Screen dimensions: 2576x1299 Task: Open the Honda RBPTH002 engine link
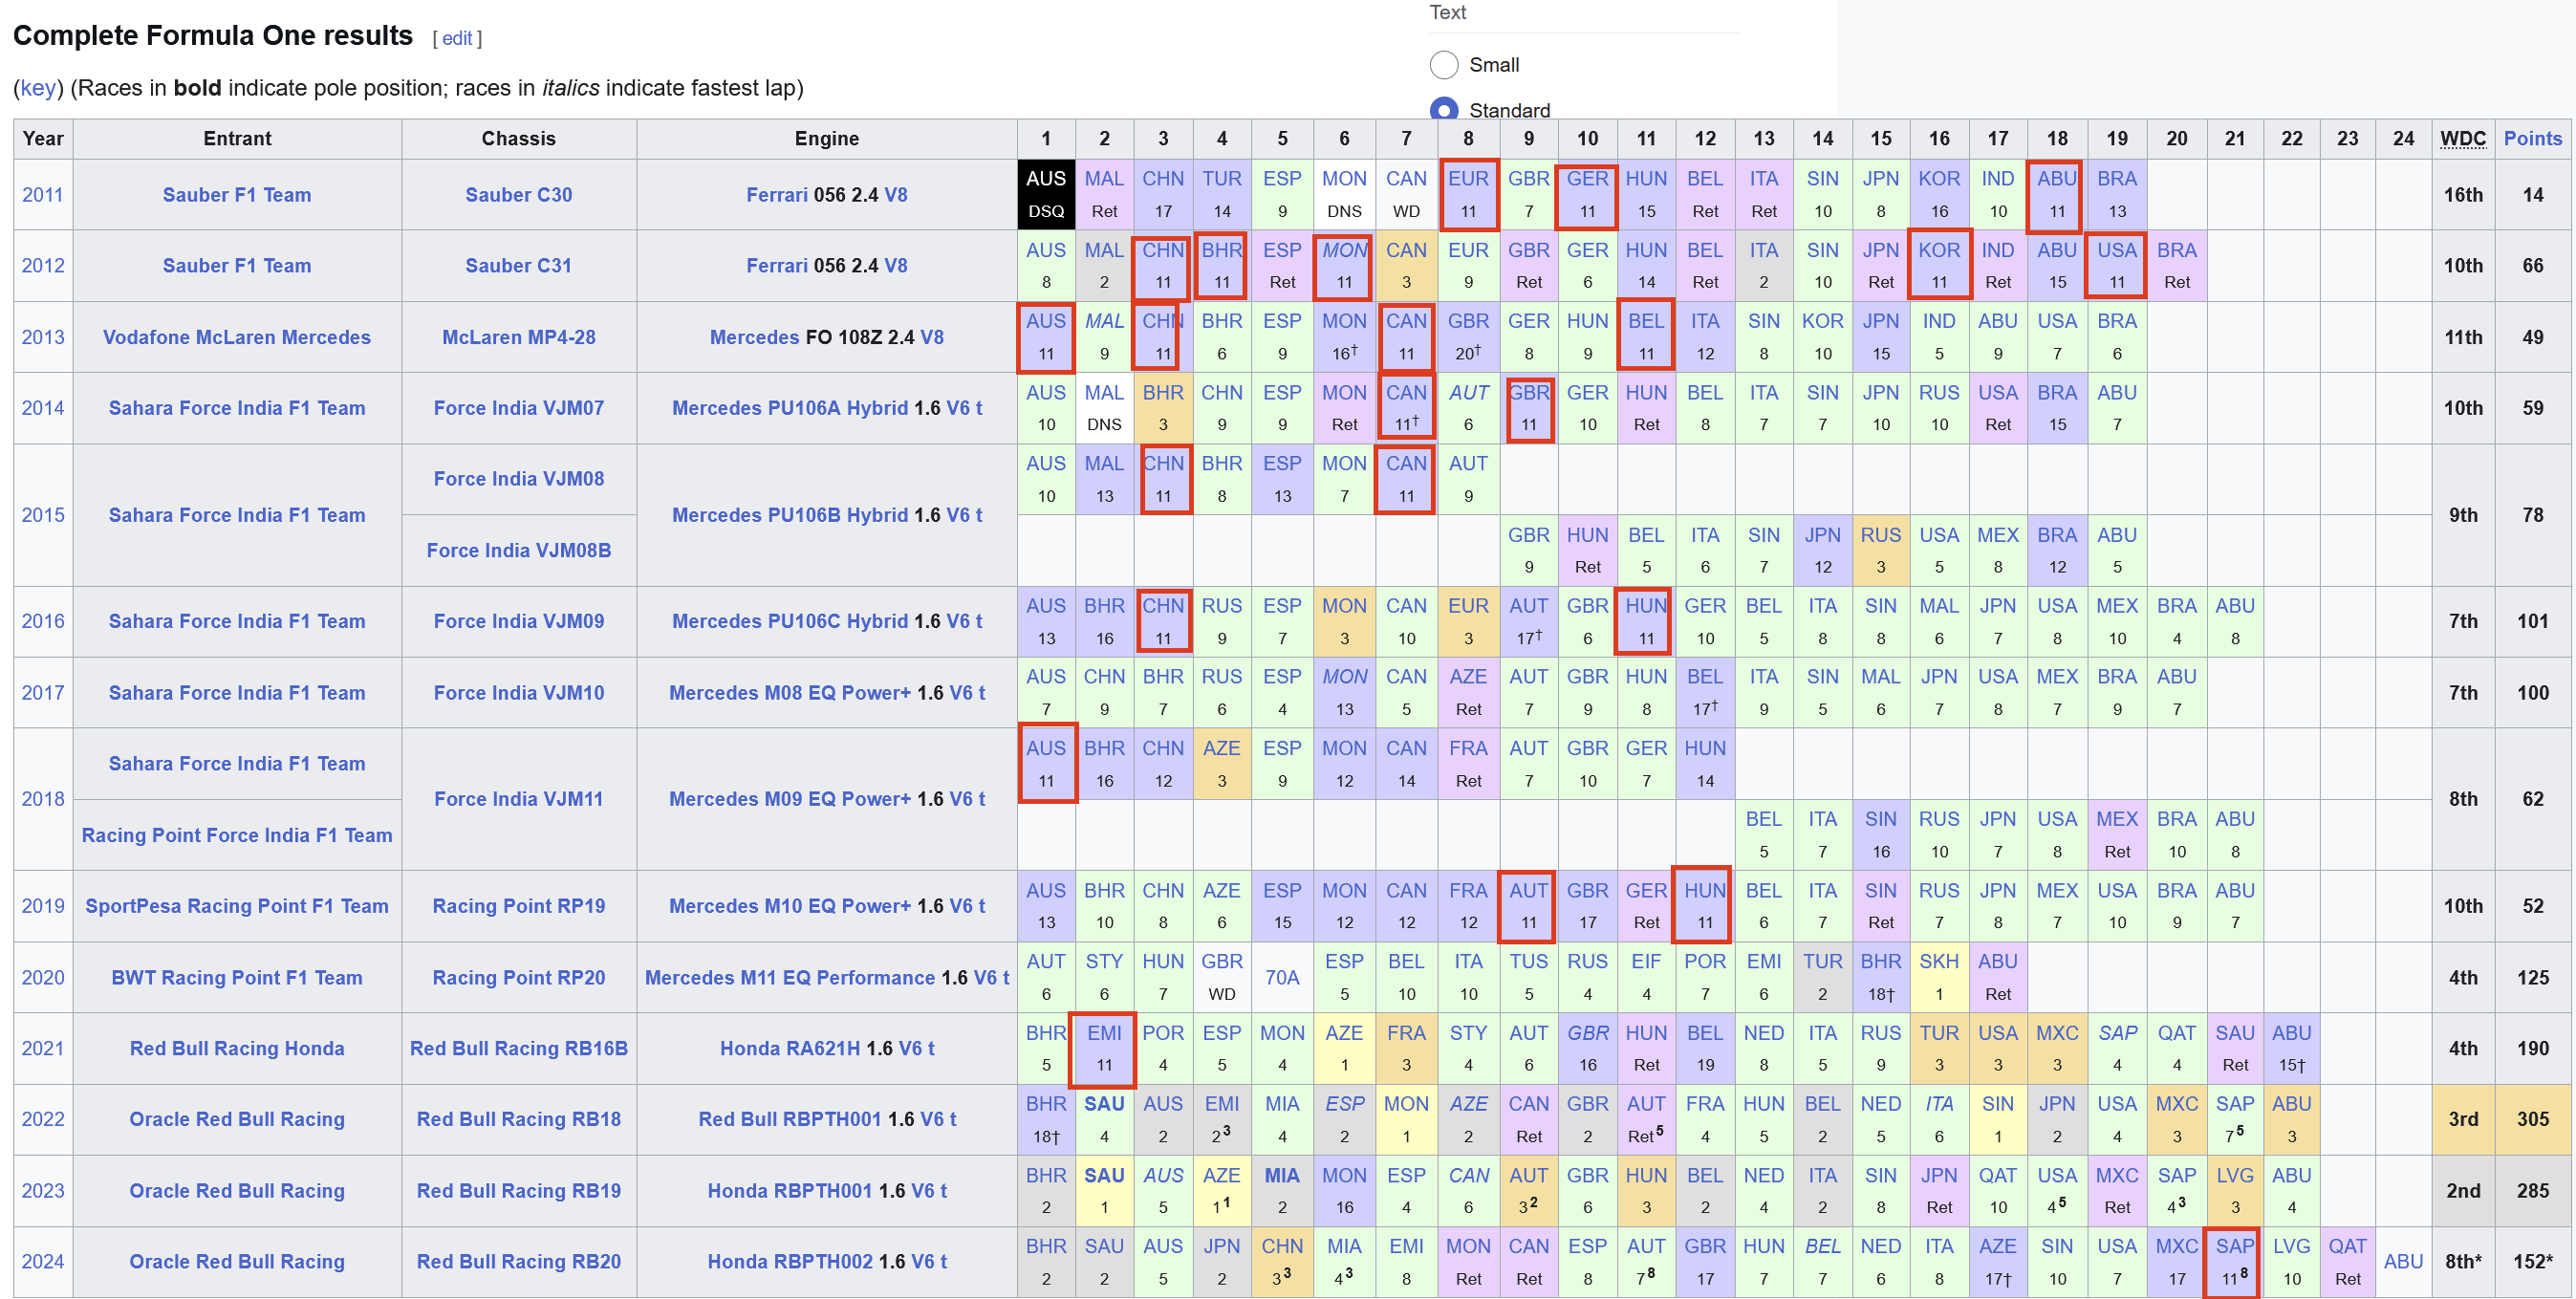coord(790,1261)
